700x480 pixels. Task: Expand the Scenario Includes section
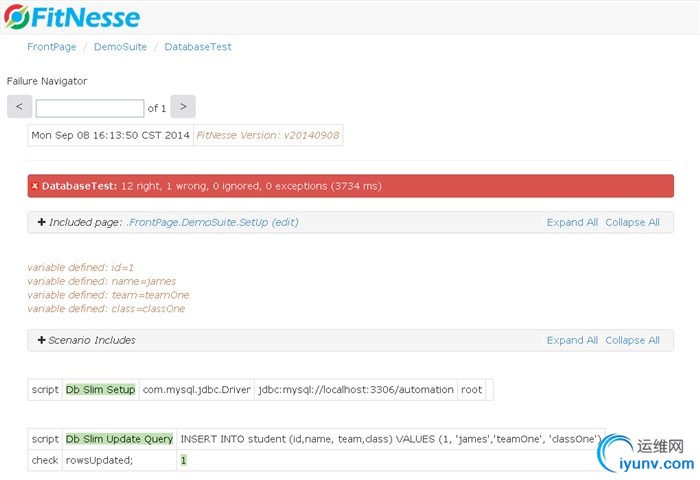[42, 340]
